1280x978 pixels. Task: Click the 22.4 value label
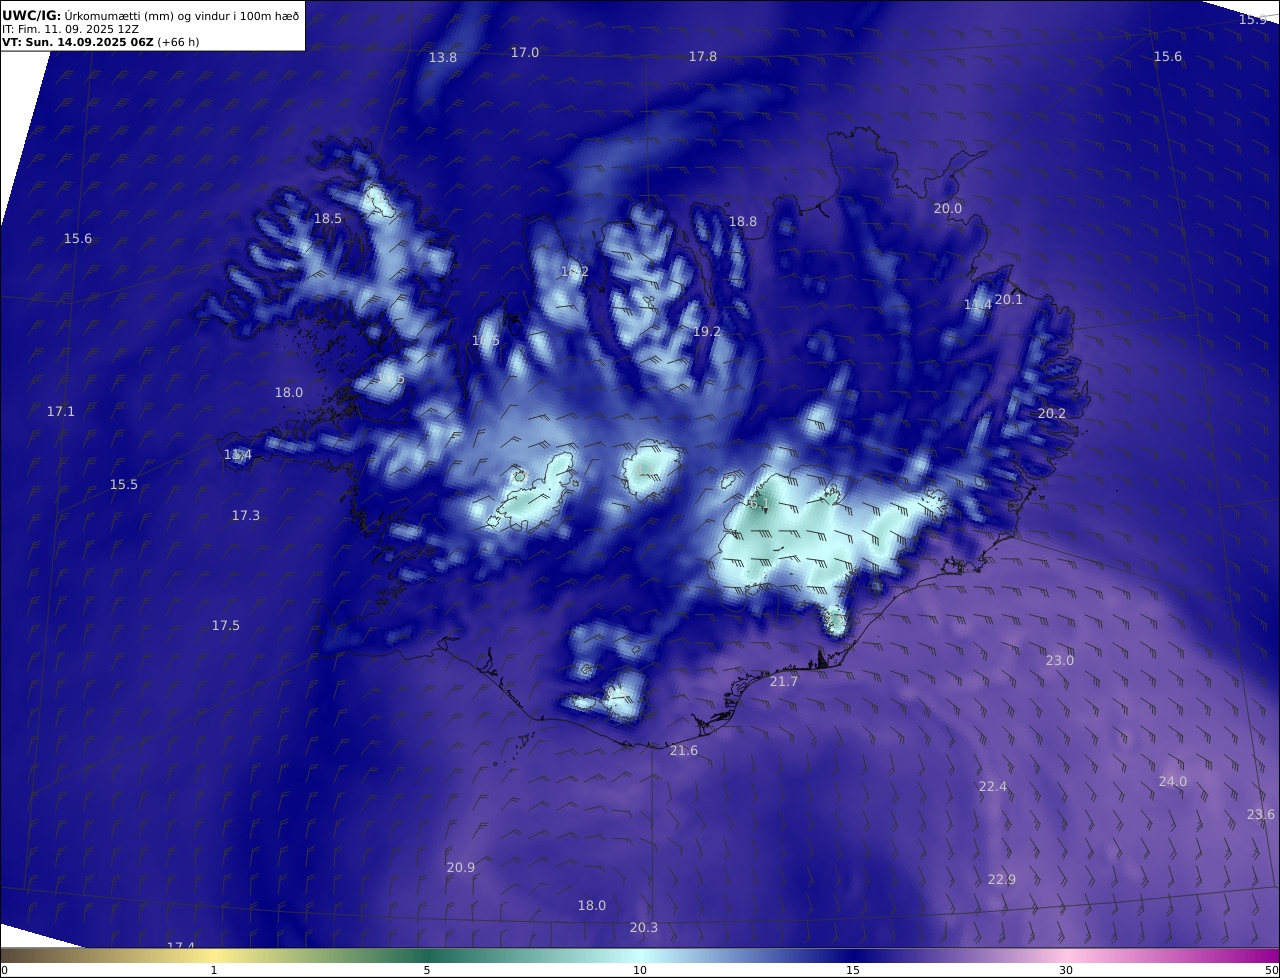[993, 788]
